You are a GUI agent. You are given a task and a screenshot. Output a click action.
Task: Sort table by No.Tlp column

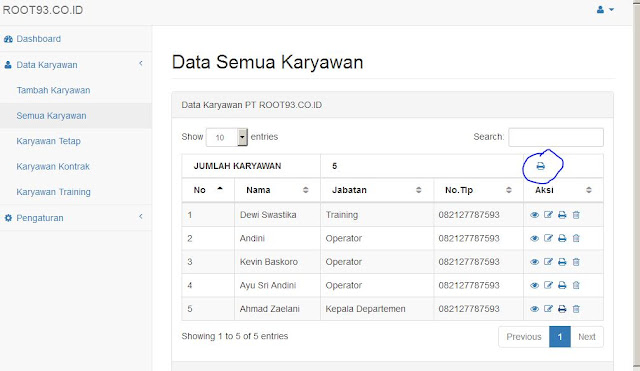coord(478,190)
